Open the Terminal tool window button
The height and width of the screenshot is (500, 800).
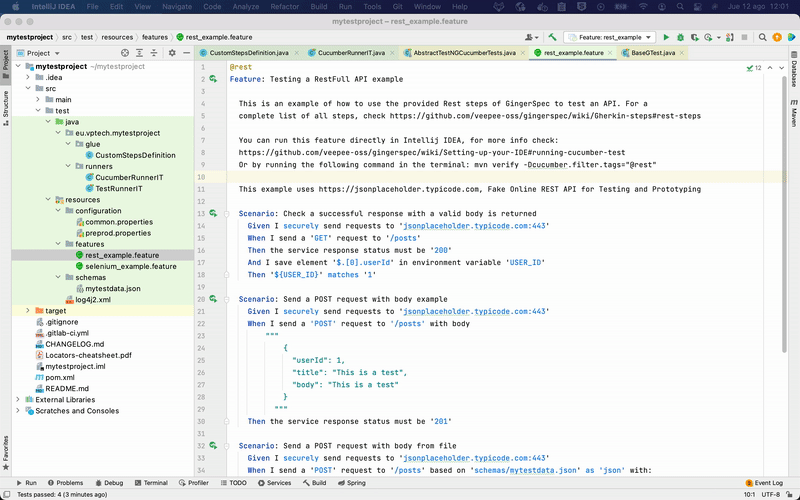pyautogui.click(x=151, y=483)
